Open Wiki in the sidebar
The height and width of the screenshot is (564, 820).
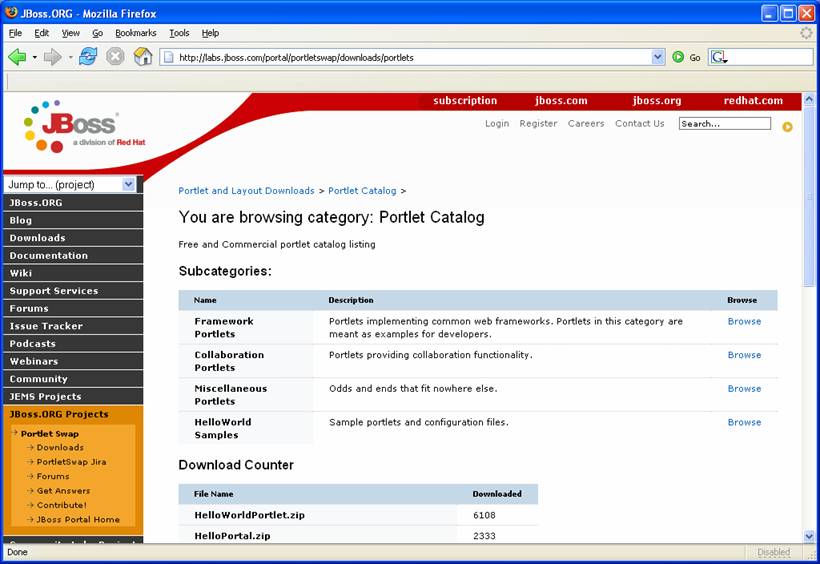73,273
